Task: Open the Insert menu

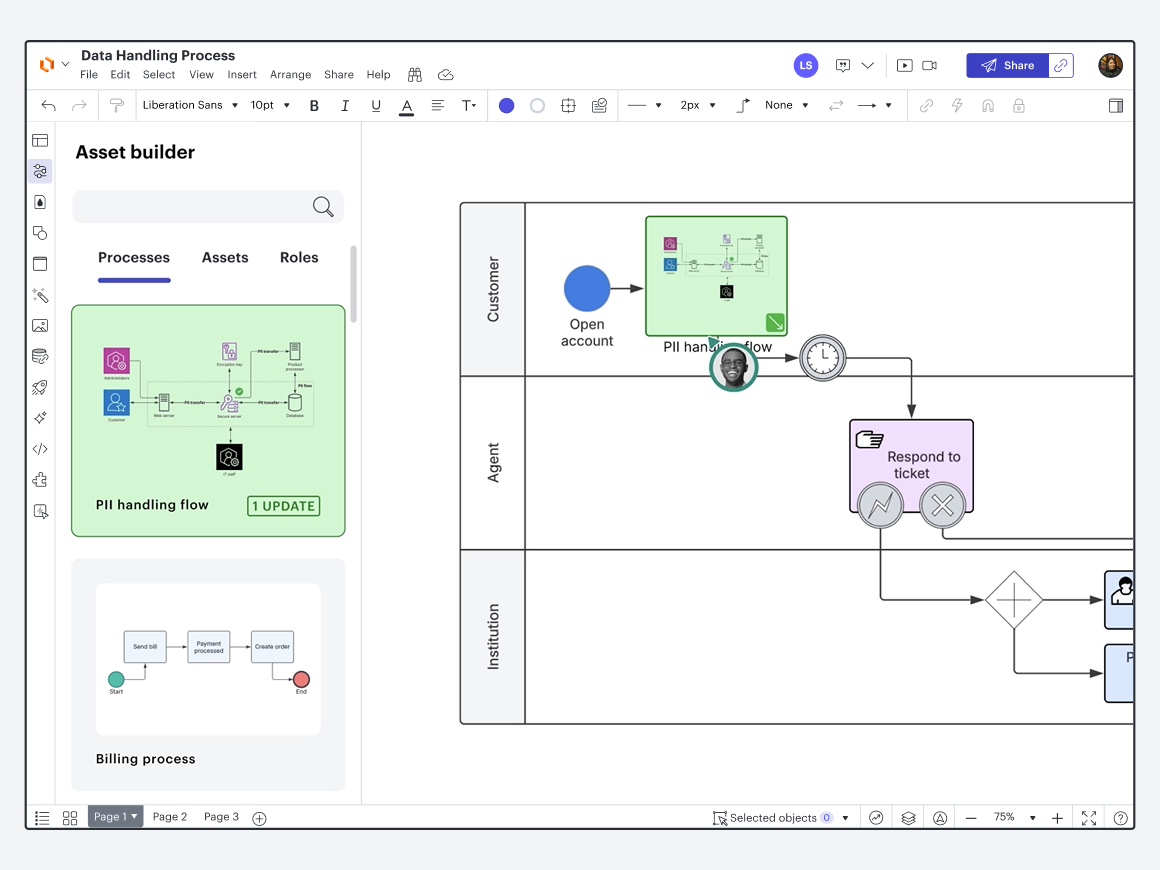Action: [x=242, y=75]
